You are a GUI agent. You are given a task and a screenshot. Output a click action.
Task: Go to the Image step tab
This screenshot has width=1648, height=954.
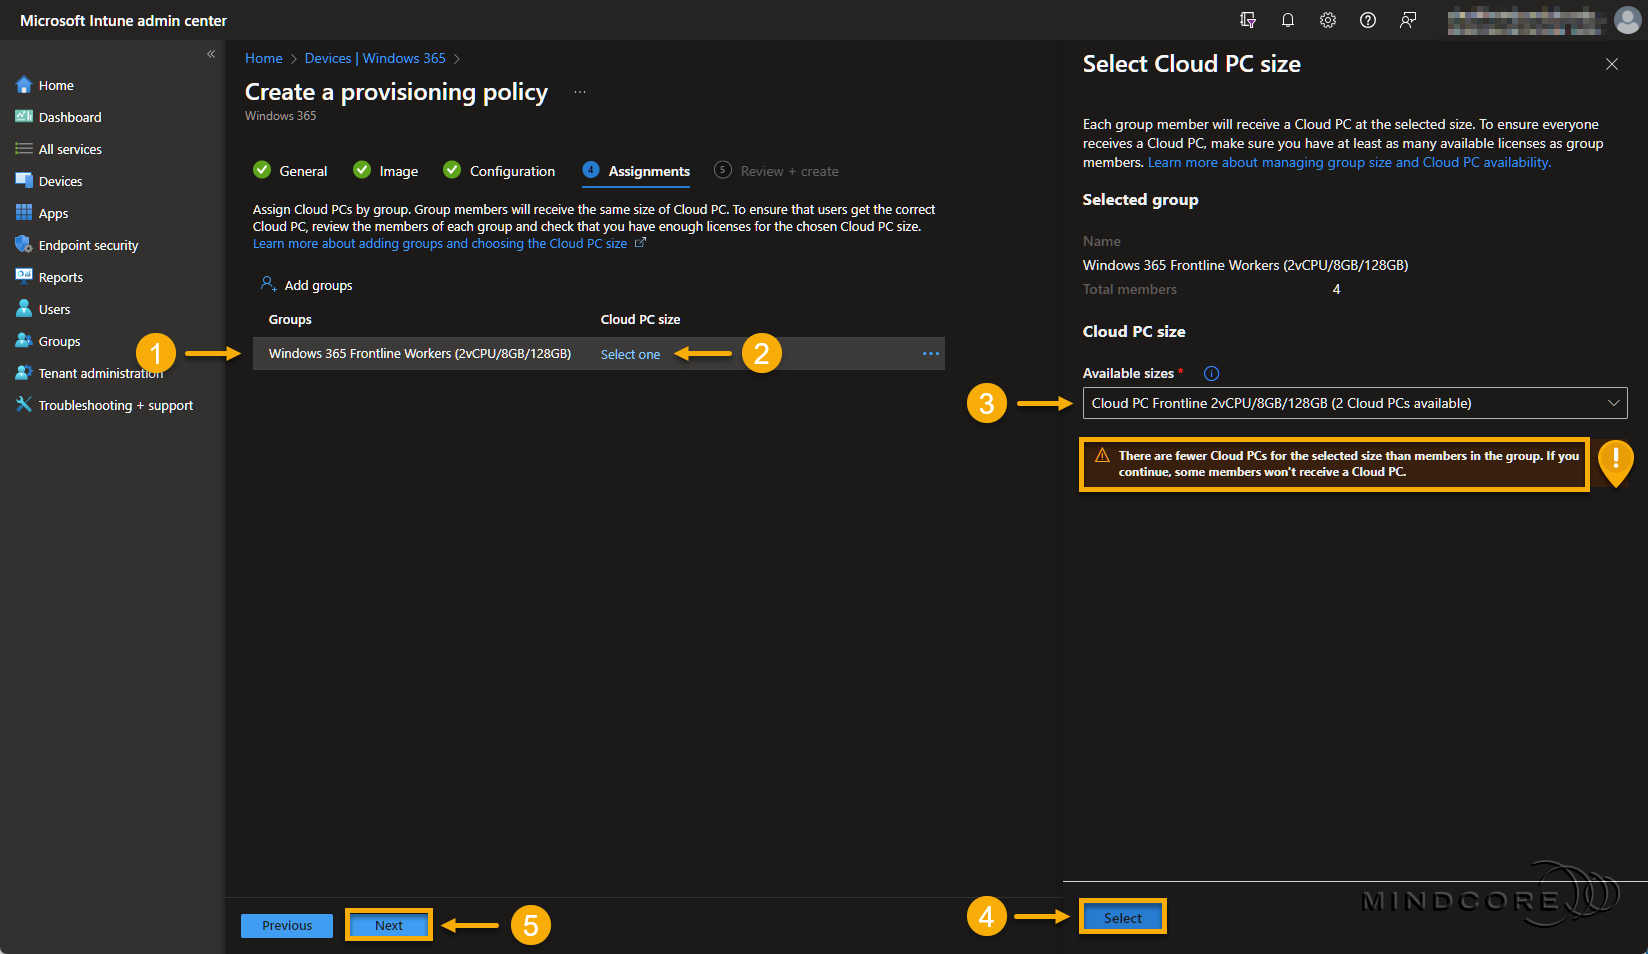coord(398,172)
